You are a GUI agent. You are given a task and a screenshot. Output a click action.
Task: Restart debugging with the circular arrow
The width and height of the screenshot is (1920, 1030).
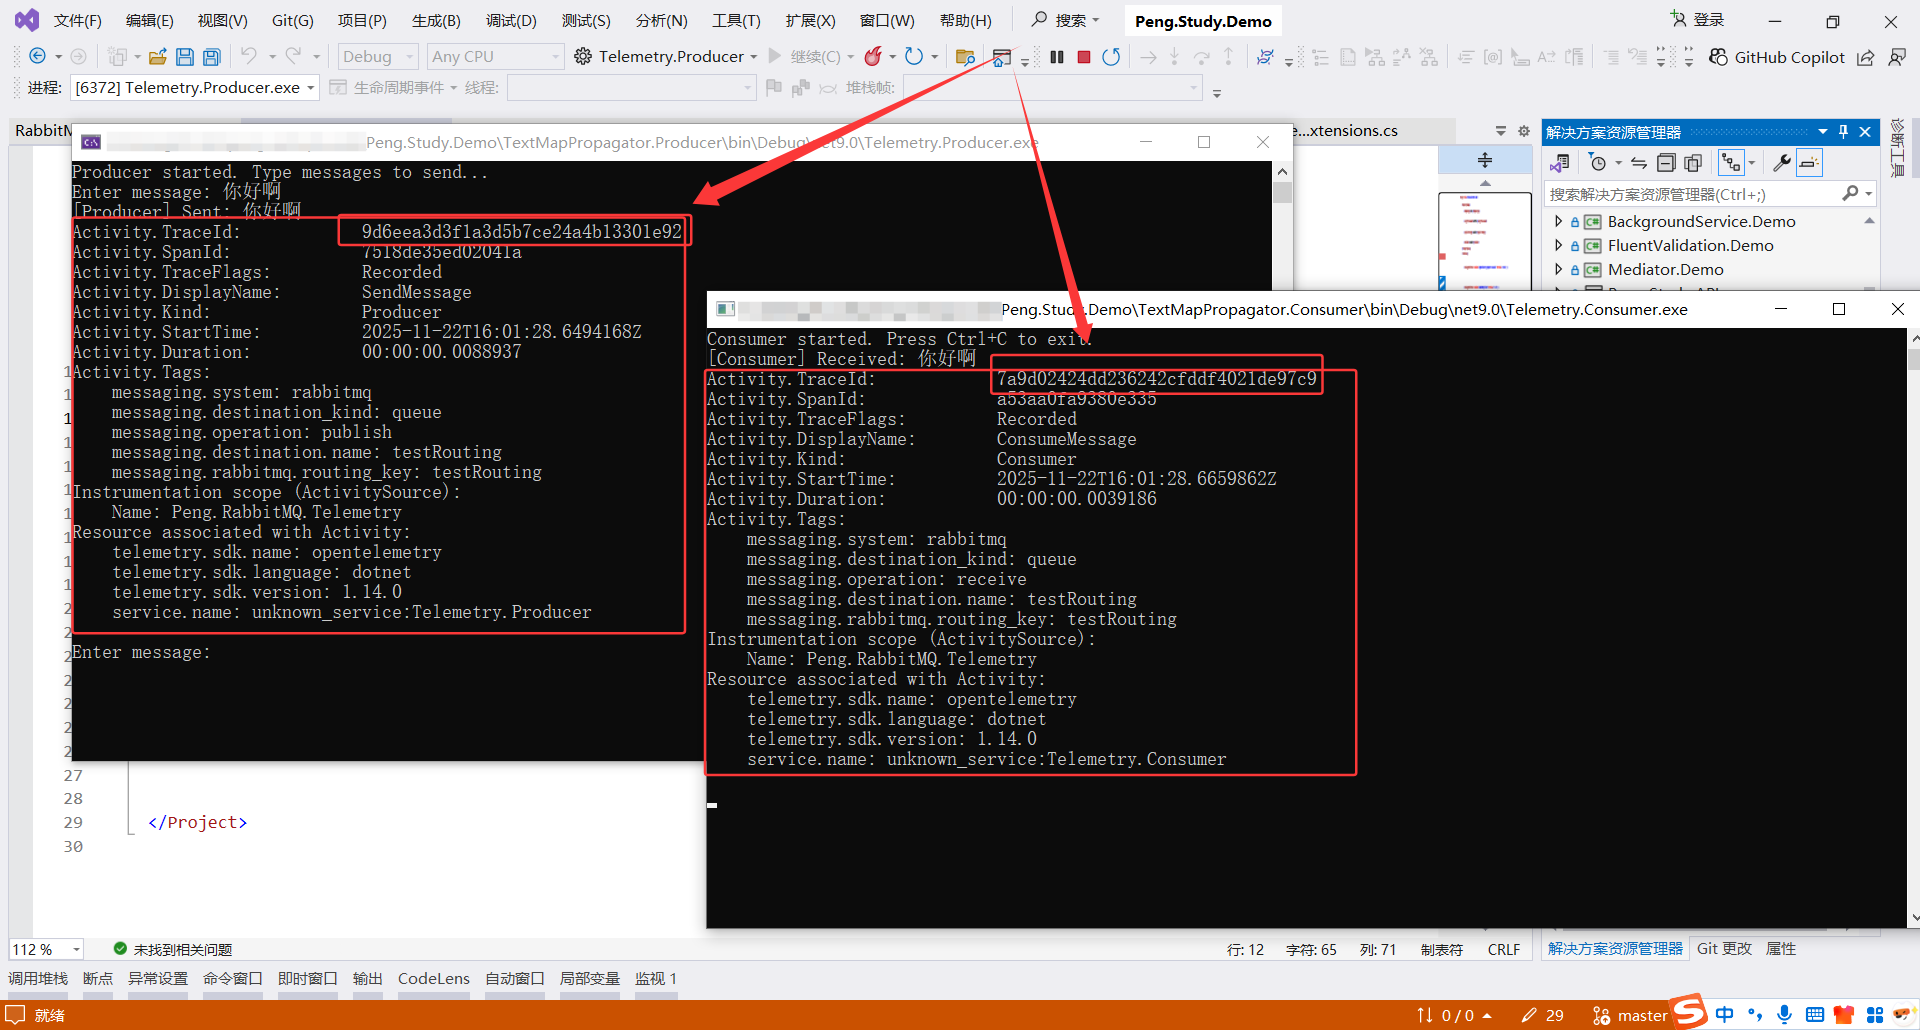coord(1111,57)
